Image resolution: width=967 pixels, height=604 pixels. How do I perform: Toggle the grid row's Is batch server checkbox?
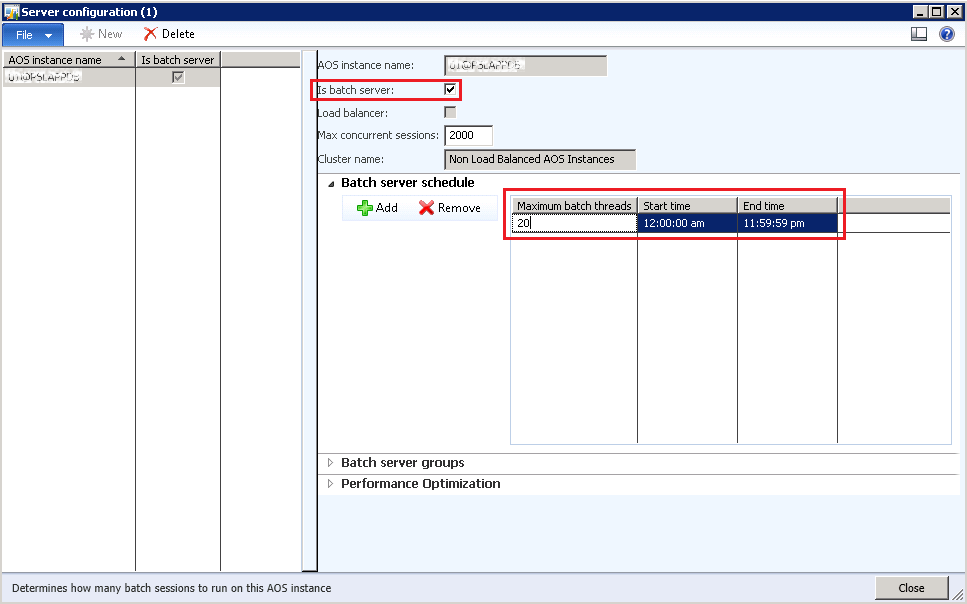[x=178, y=77]
